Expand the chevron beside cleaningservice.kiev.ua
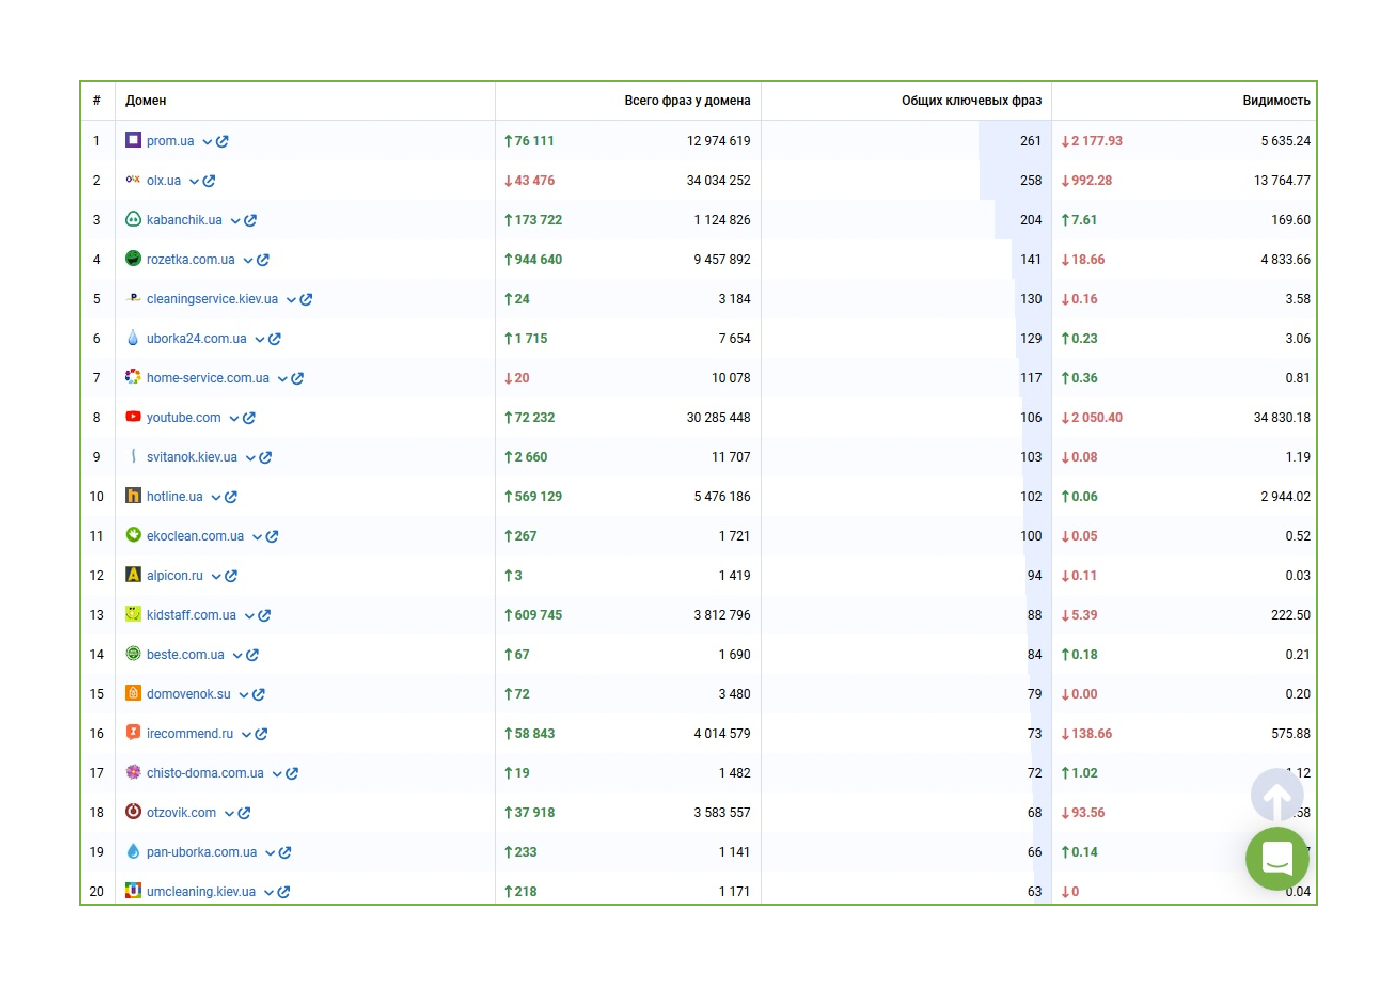Screen dimensions: 1400x991 point(291,300)
